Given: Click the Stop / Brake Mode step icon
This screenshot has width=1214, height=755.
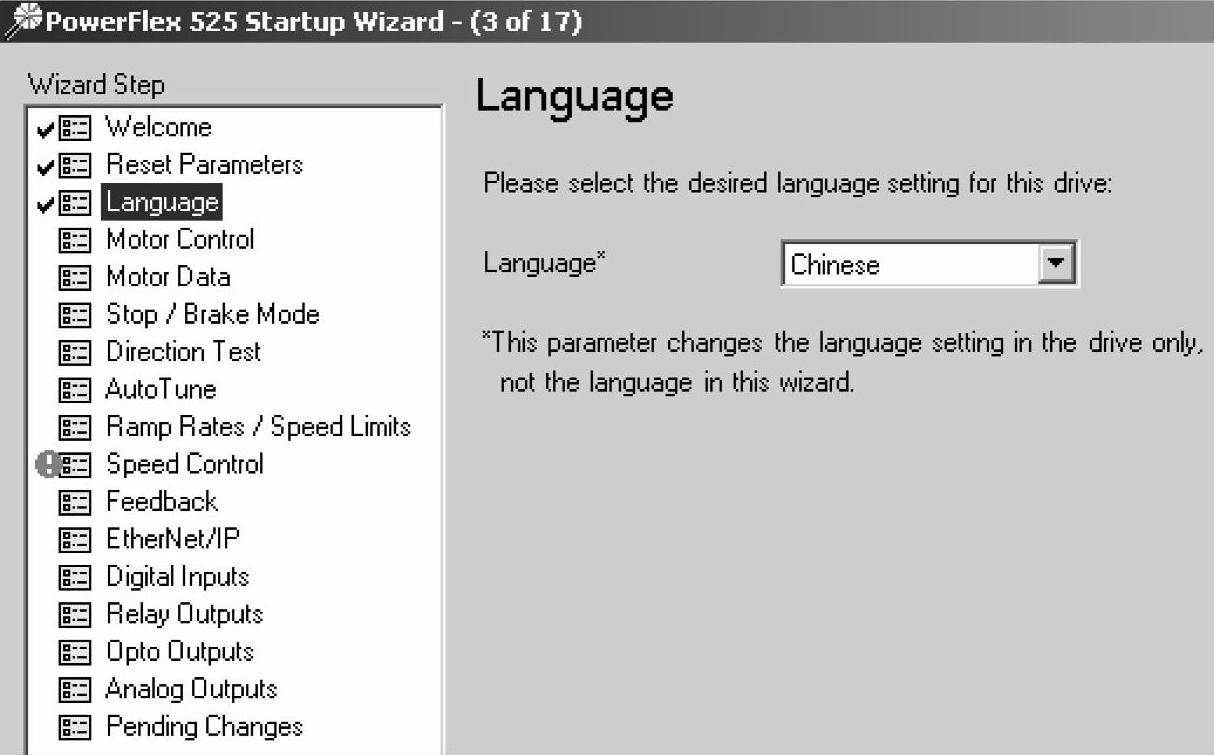Looking at the screenshot, I should click(x=74, y=315).
